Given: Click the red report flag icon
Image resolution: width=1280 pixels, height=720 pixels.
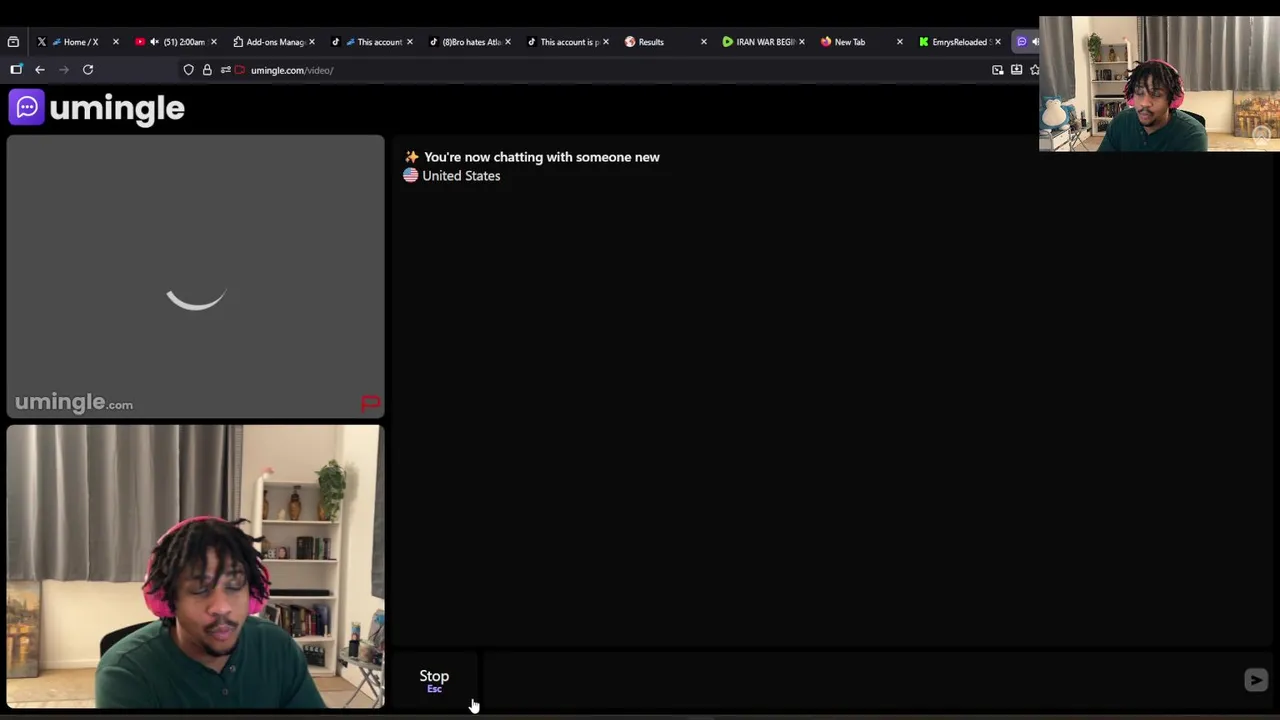Looking at the screenshot, I should pyautogui.click(x=370, y=403).
